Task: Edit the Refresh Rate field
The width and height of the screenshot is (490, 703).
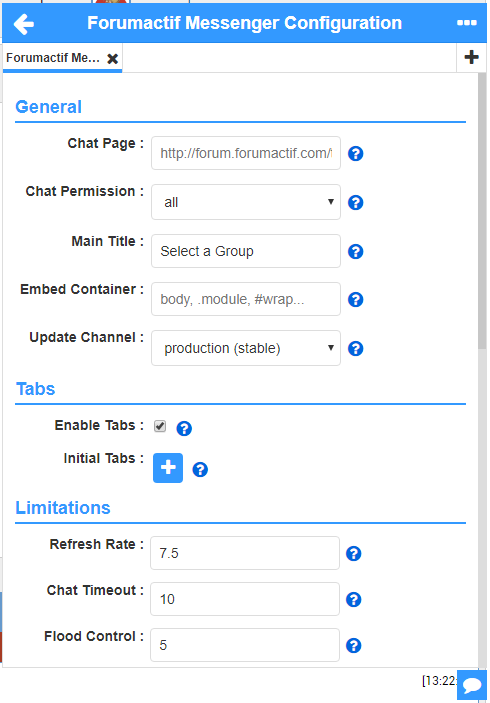Action: 245,553
